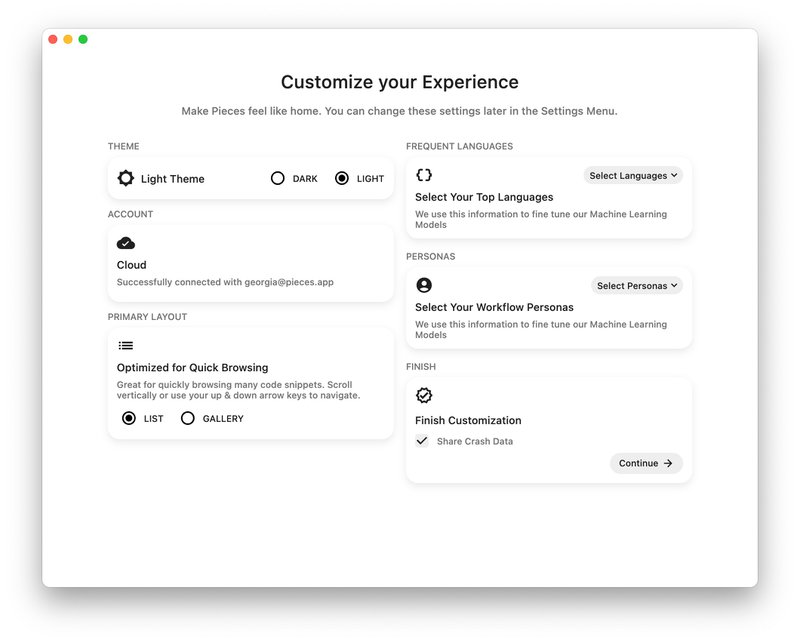Click the chevron on Select Personas
This screenshot has width=800, height=643.
coord(672,285)
